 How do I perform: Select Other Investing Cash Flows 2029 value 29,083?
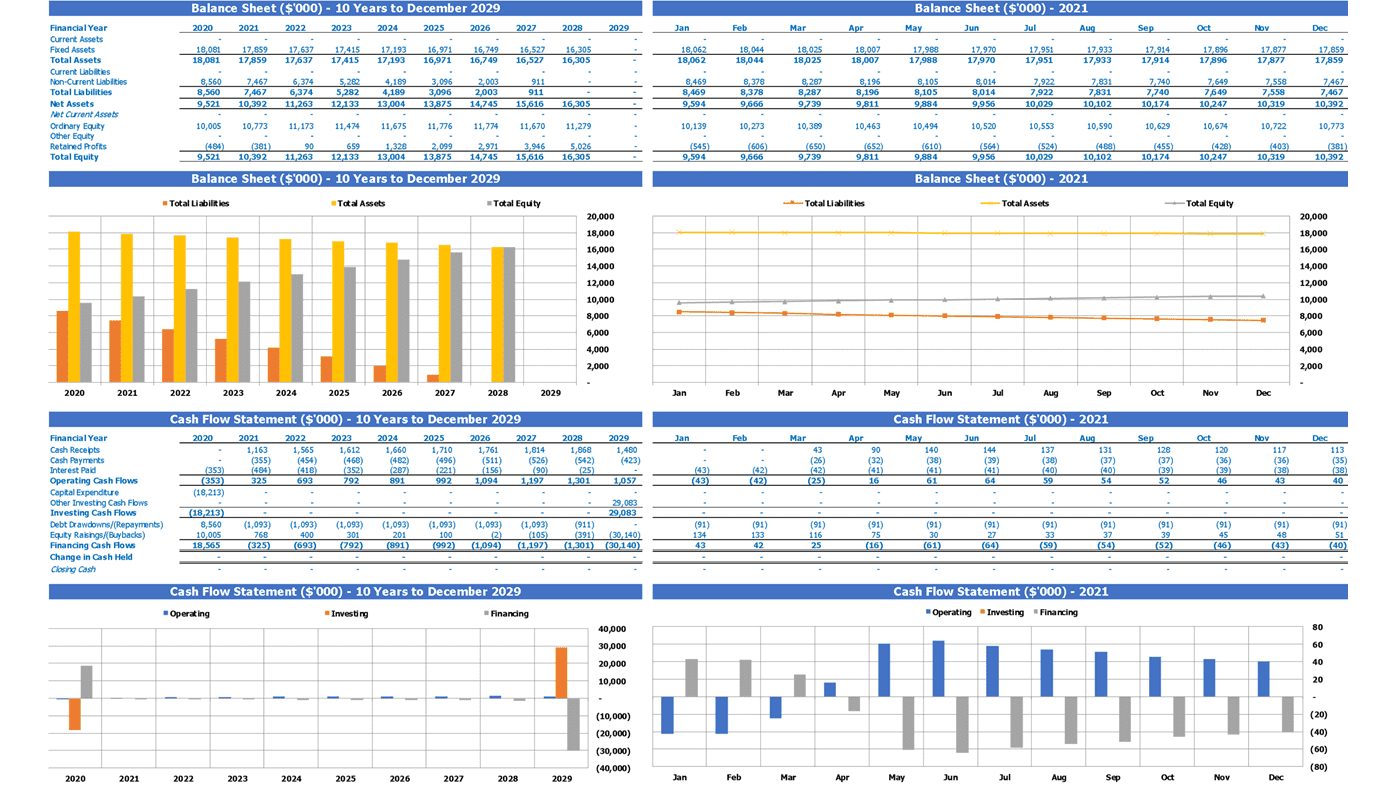(623, 503)
